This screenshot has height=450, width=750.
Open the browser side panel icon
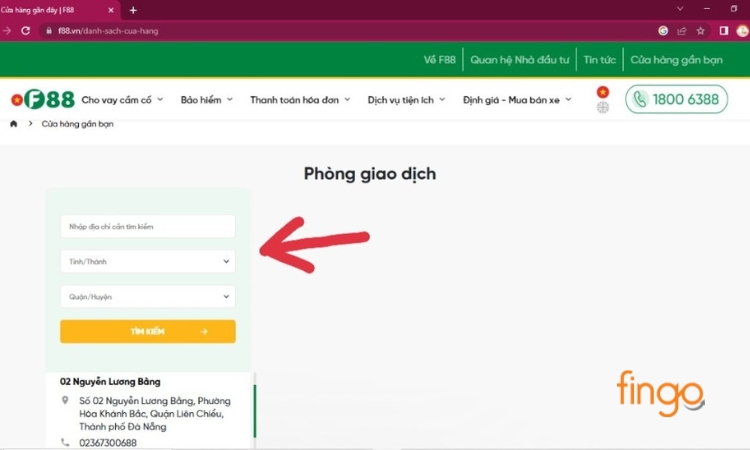tap(724, 31)
